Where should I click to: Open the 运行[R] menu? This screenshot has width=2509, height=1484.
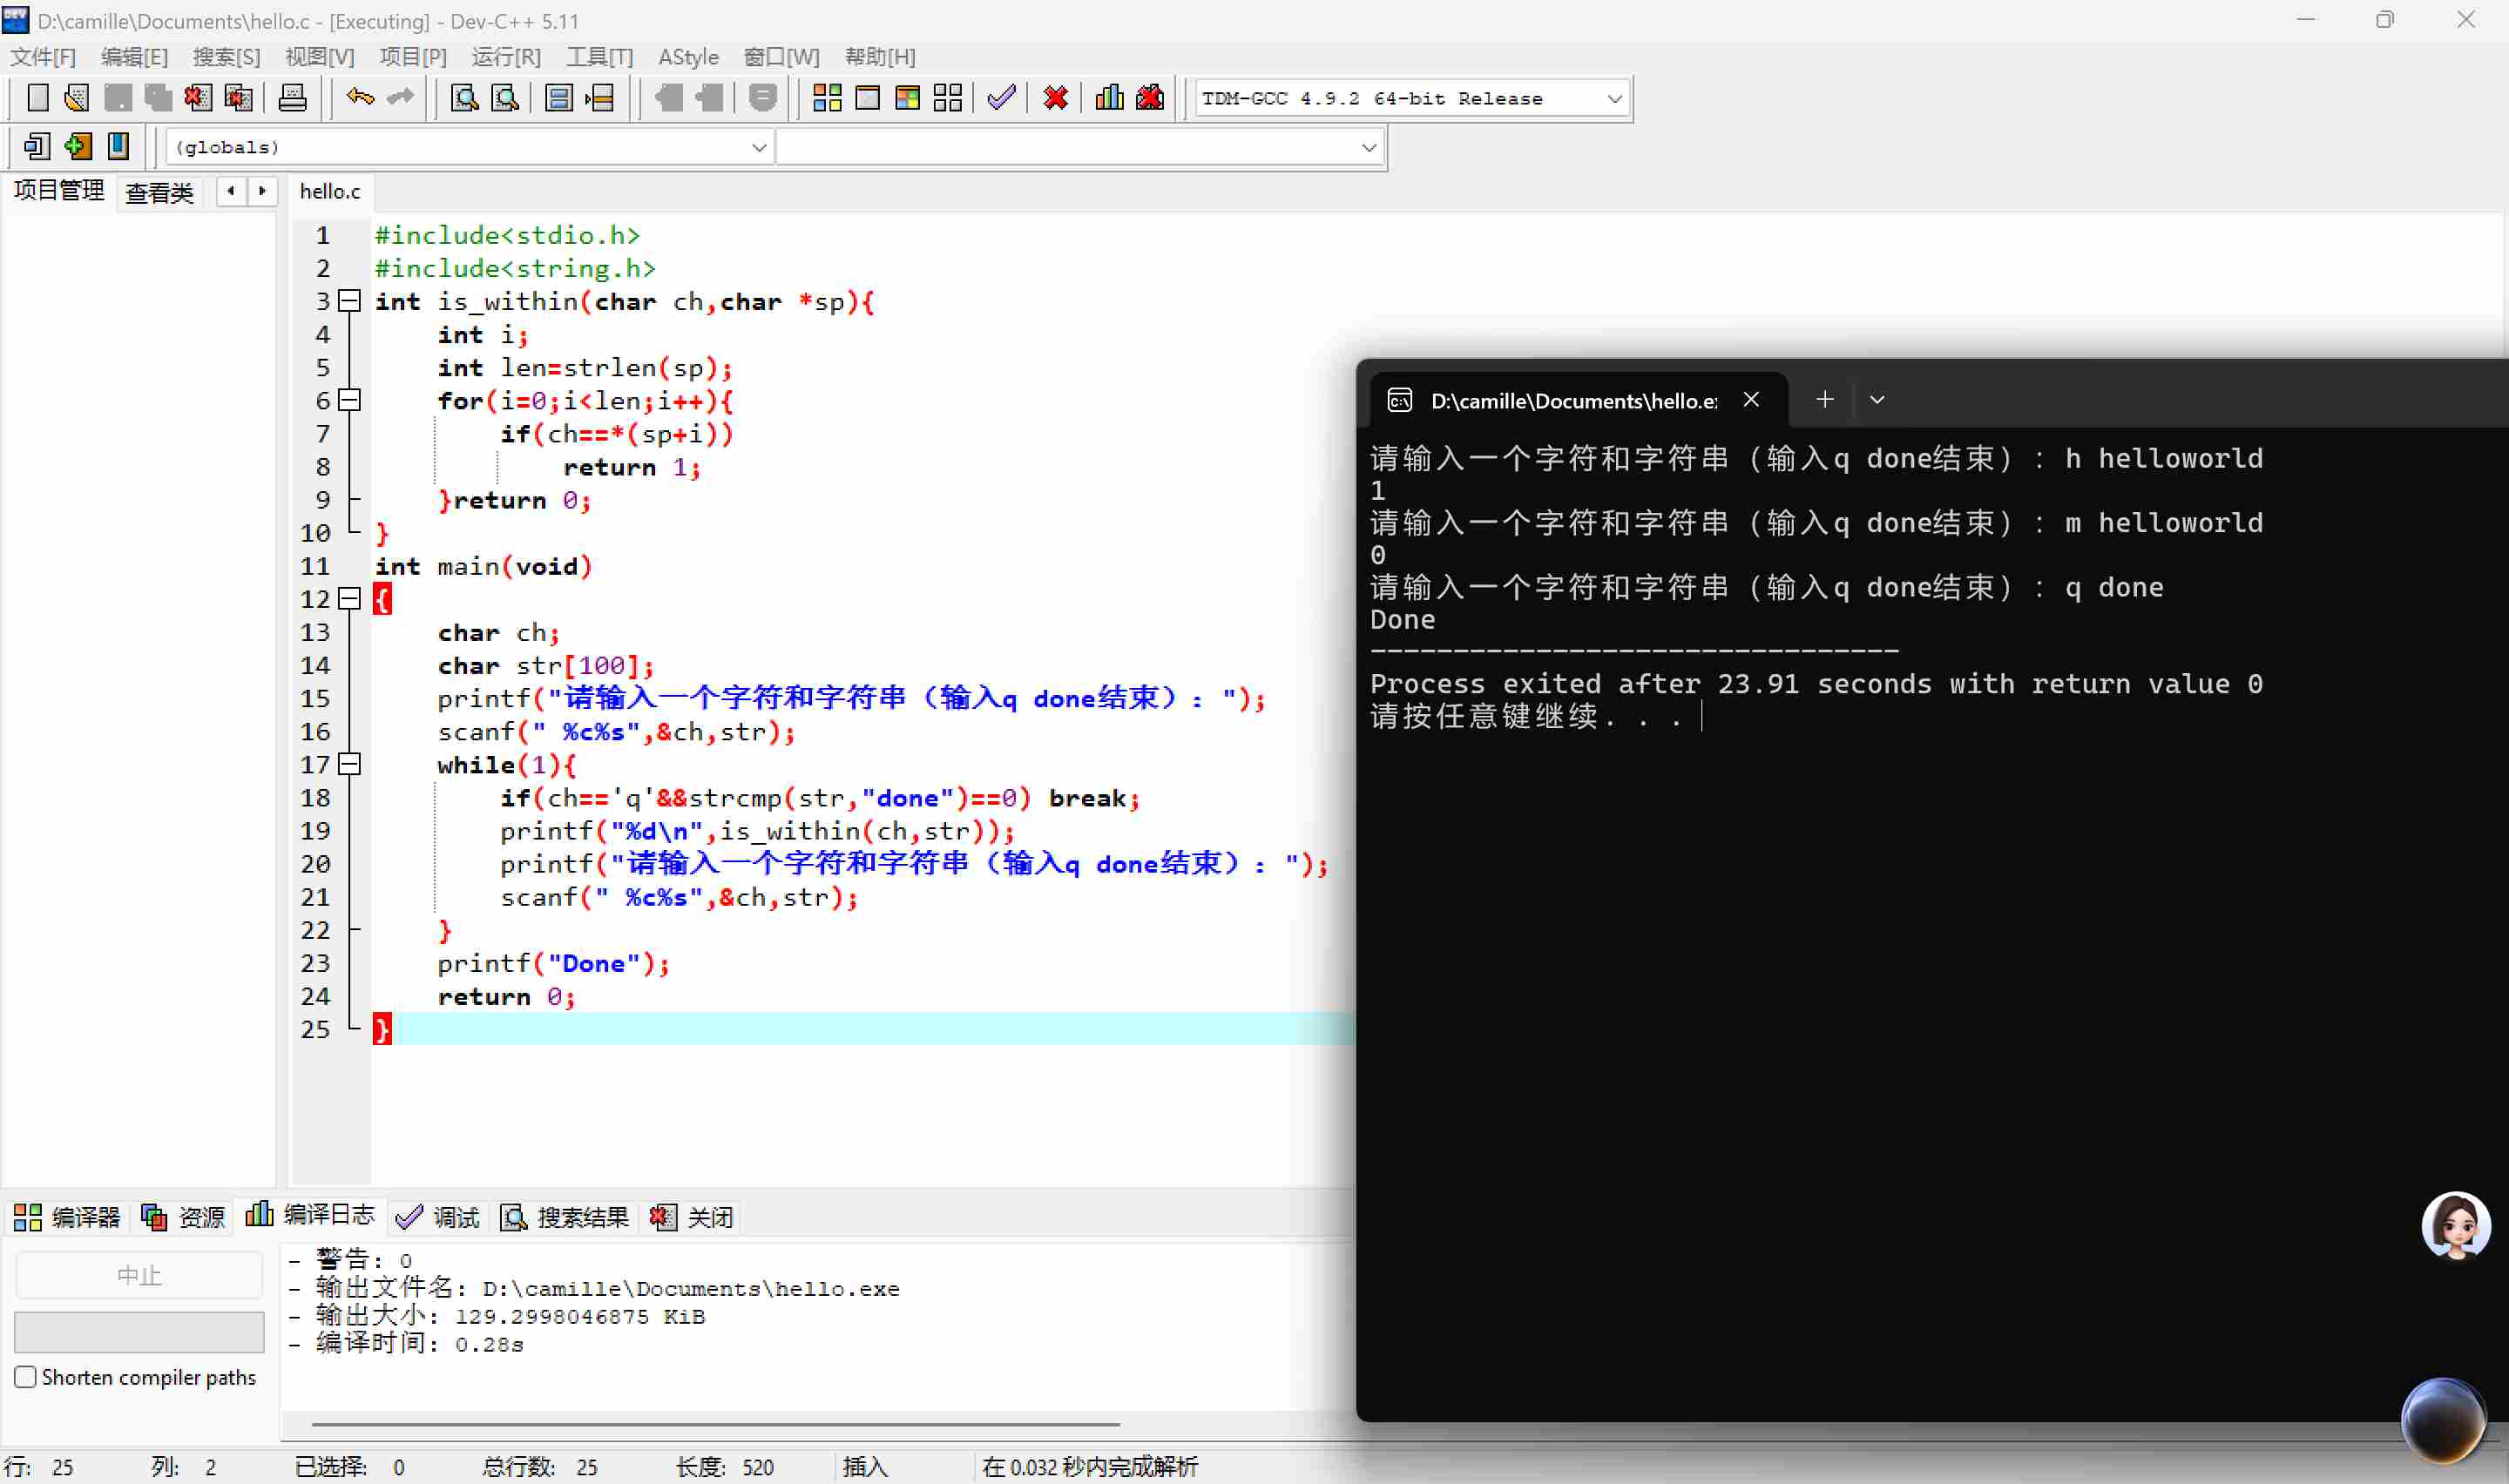tap(506, 57)
